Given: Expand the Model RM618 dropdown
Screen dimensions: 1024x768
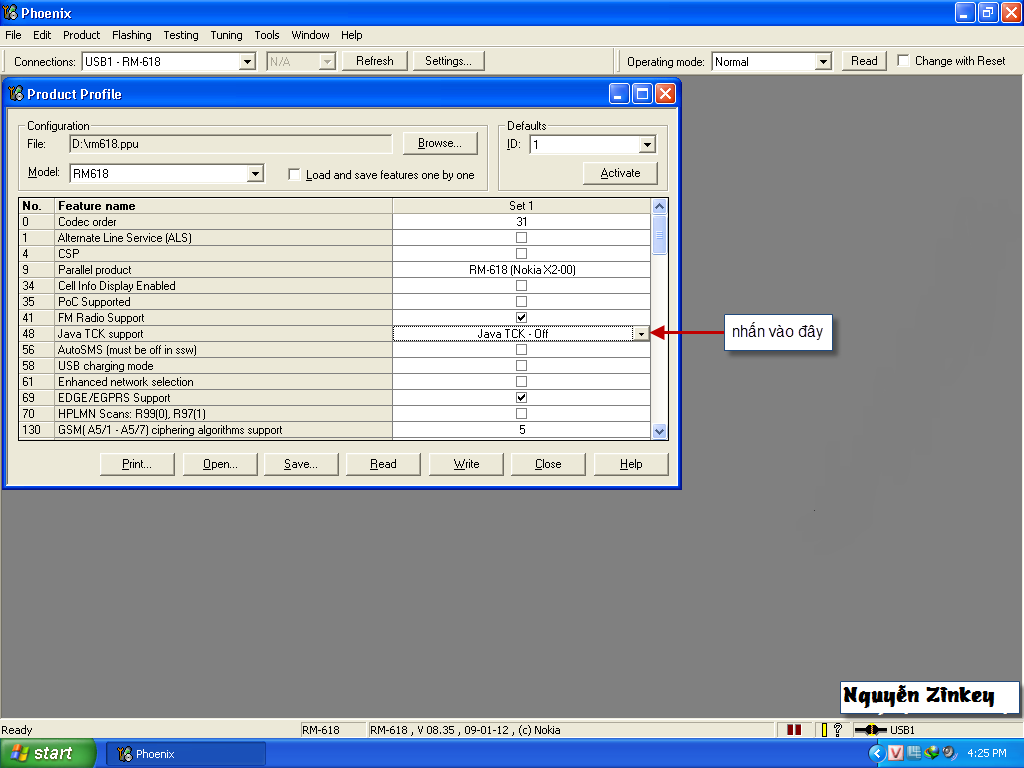Looking at the screenshot, I should pyautogui.click(x=255, y=174).
